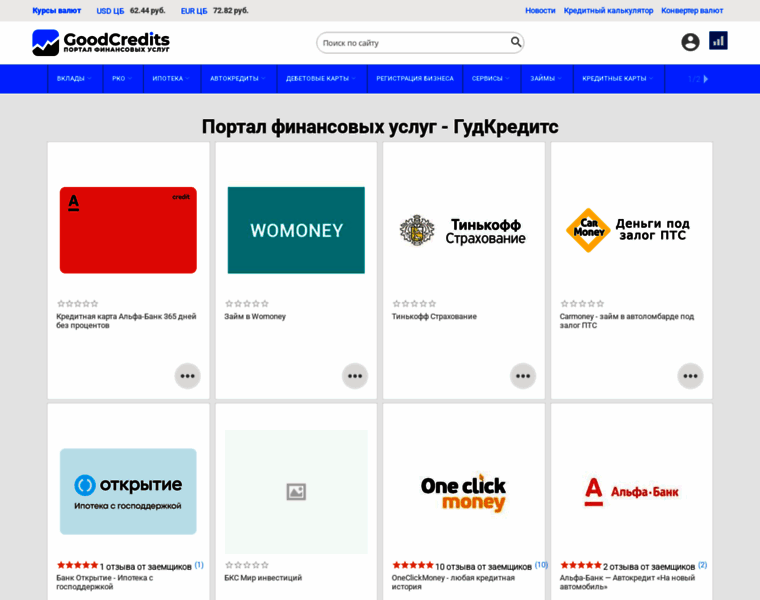This screenshot has width=760, height=600.
Task: Click the broken image placeholder for БКС
Action: (296, 491)
